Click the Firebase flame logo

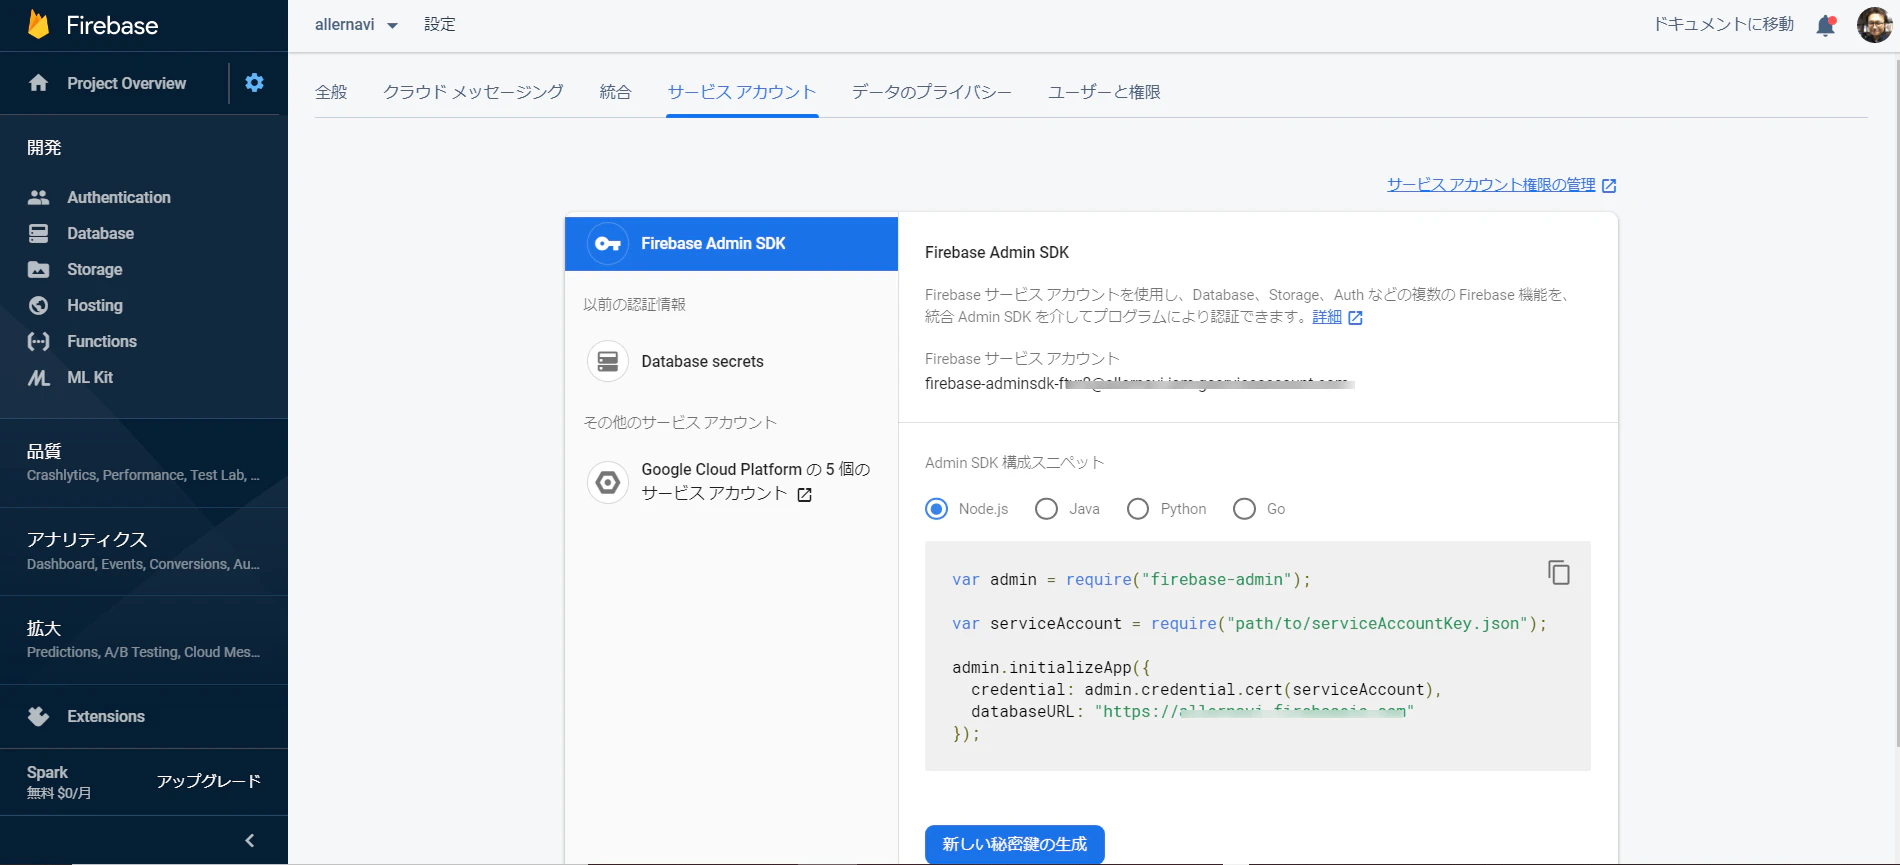pos(38,25)
